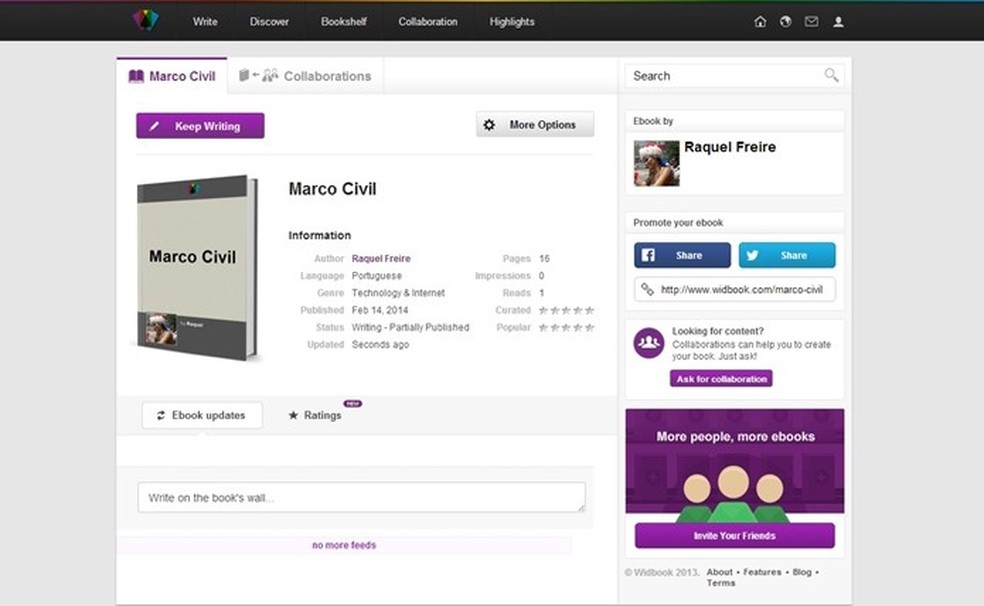
Task: Click the Raquel Freire author link
Action: (x=381, y=258)
